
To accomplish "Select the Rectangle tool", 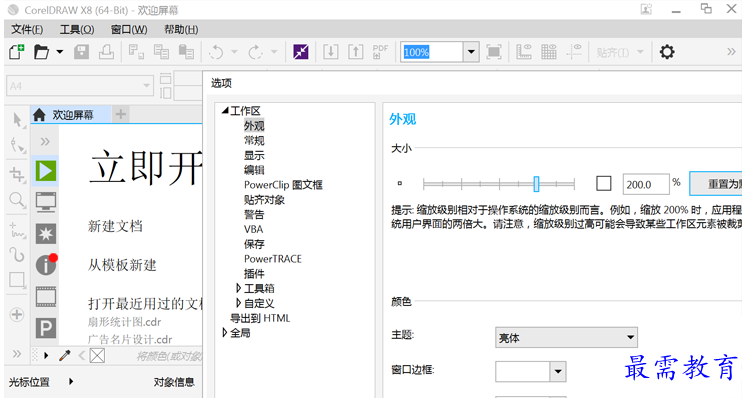I will click(x=17, y=280).
